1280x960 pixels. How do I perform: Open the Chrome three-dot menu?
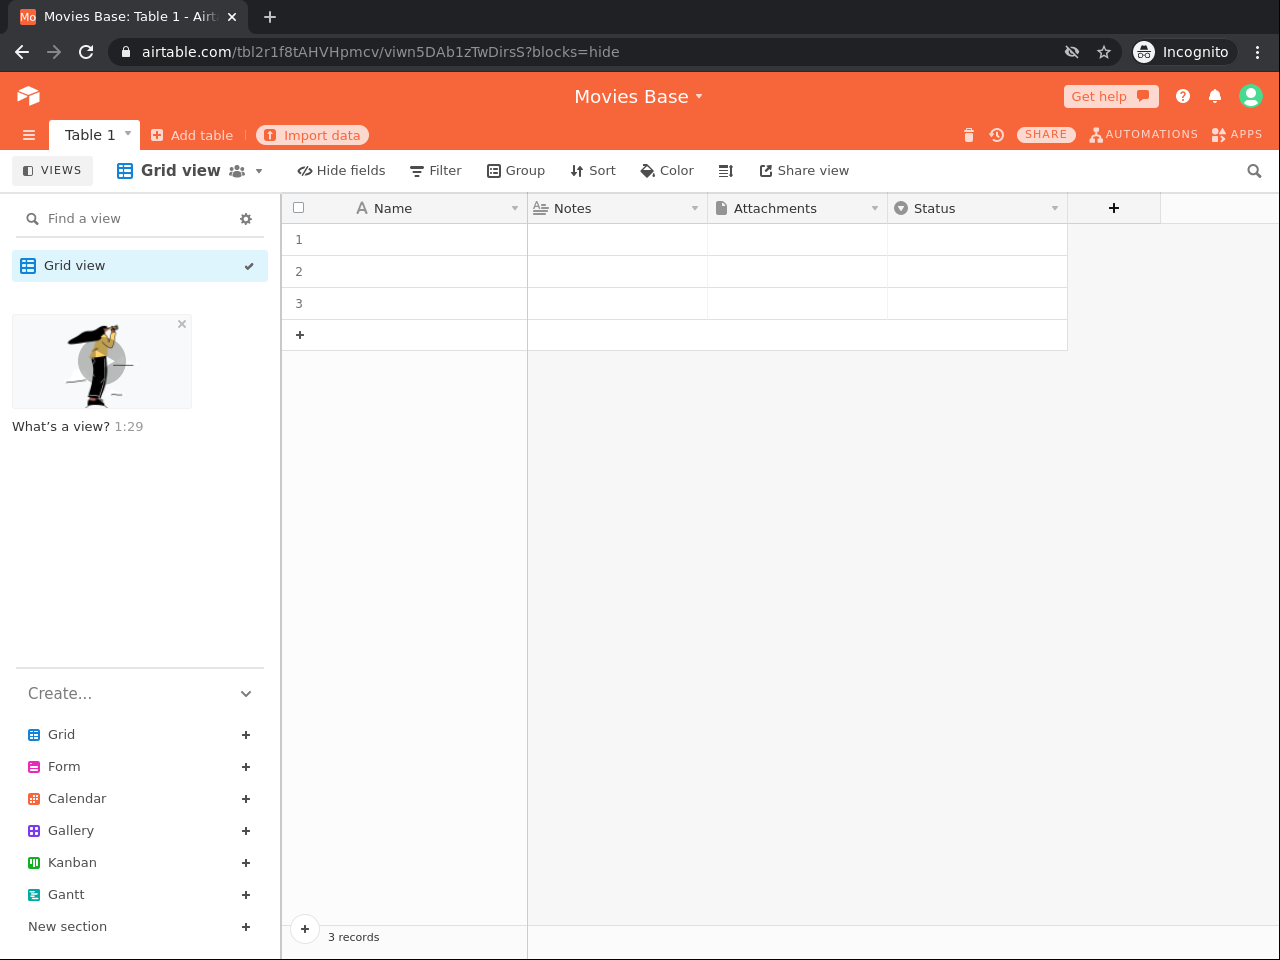click(1258, 52)
